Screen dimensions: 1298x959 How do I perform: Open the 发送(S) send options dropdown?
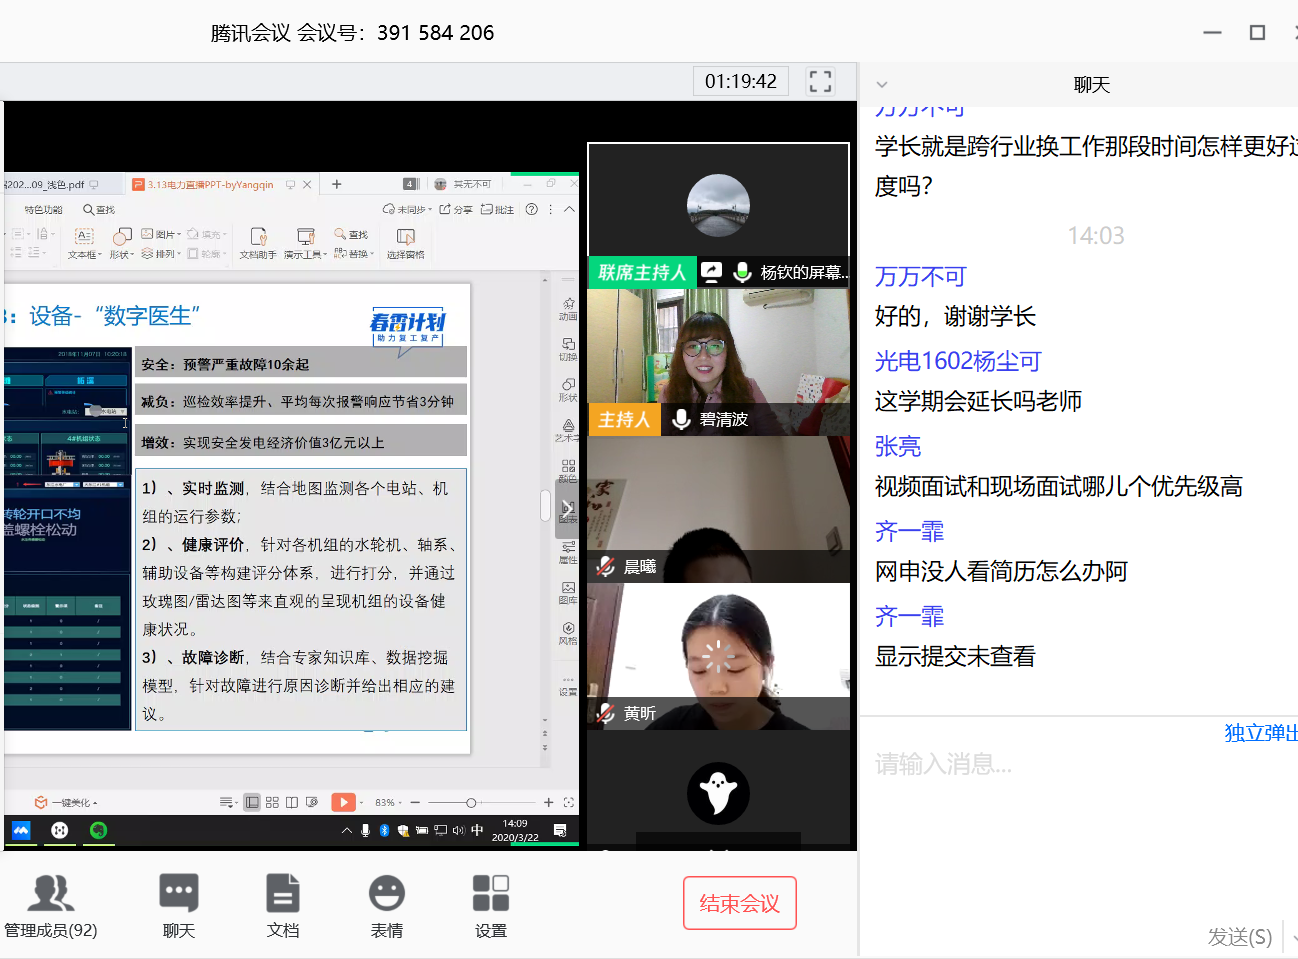tap(1293, 937)
